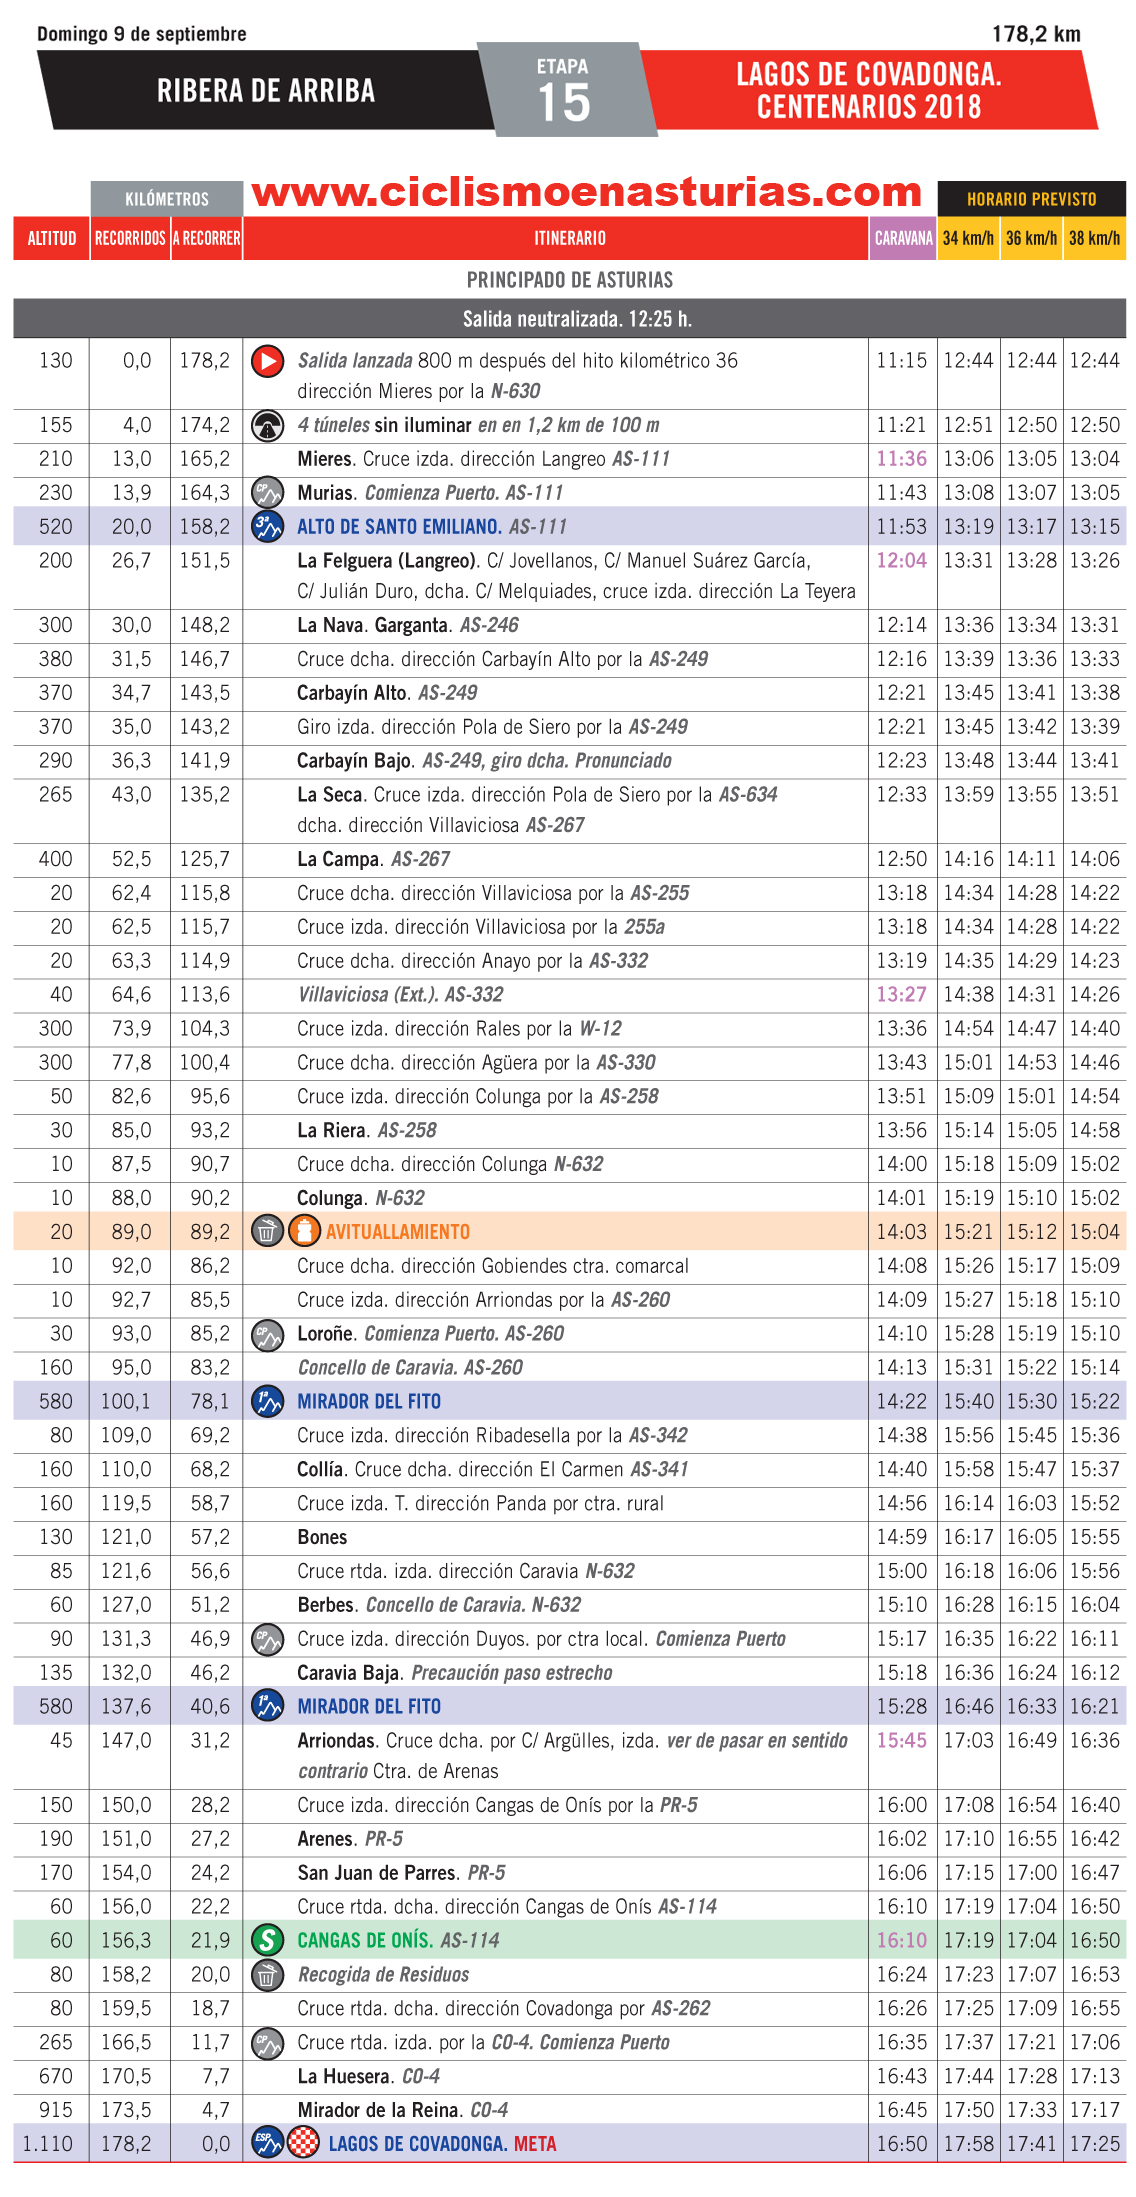Select the Concello de Caravia. AS-260 entry
Image resolution: width=1136 pixels, height=2197 pixels.
(410, 1368)
